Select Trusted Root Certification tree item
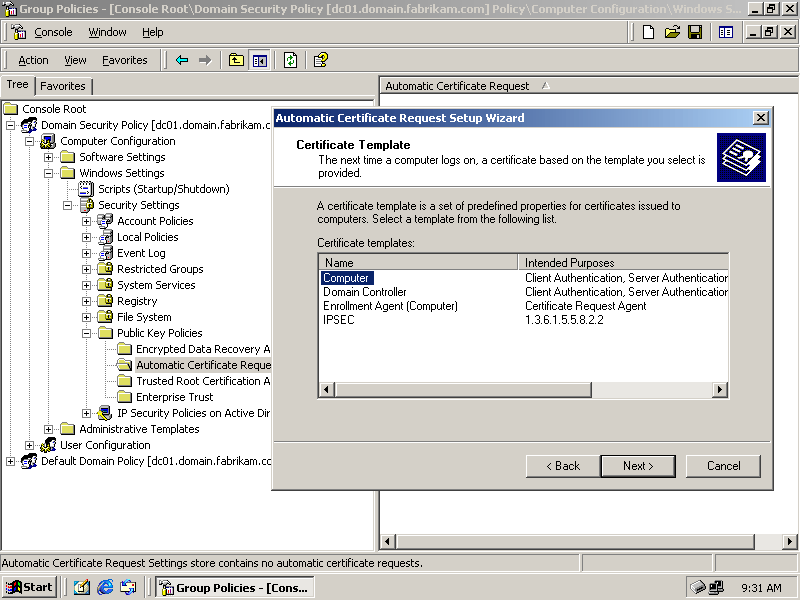Viewport: 800px width, 600px height. tap(203, 381)
